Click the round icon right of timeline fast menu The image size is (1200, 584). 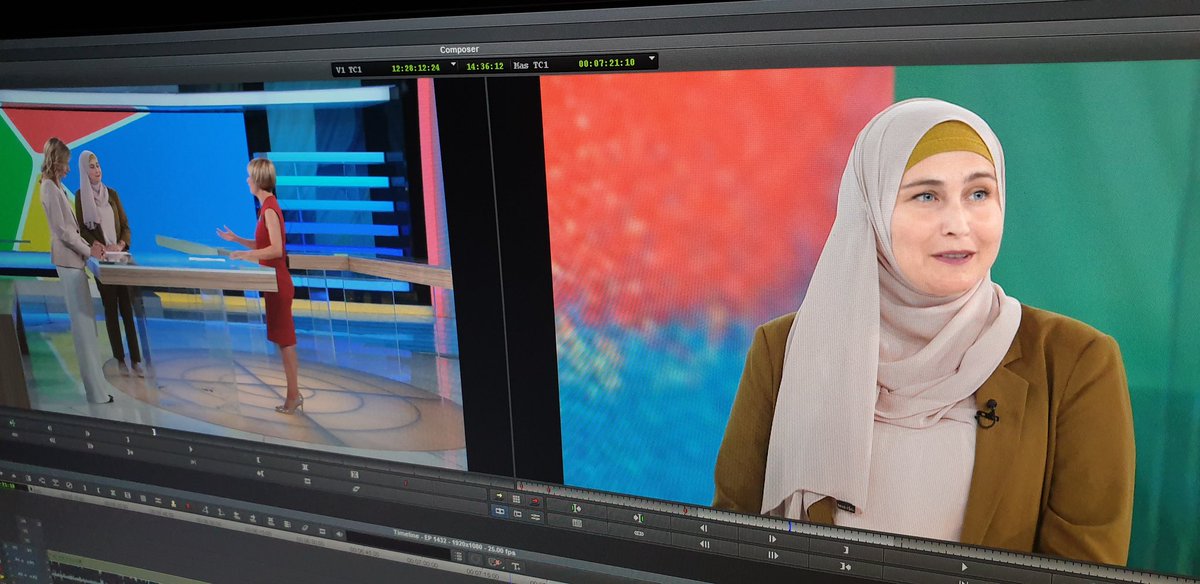point(476,558)
